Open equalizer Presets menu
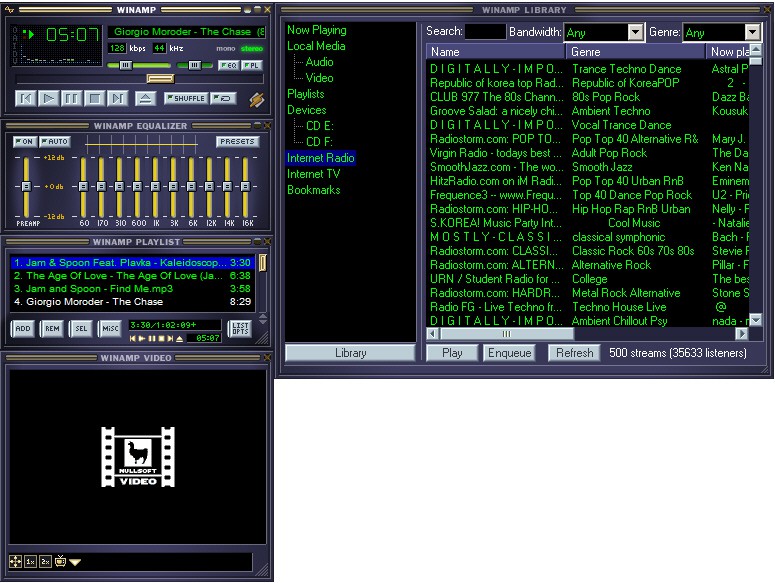 [x=237, y=142]
